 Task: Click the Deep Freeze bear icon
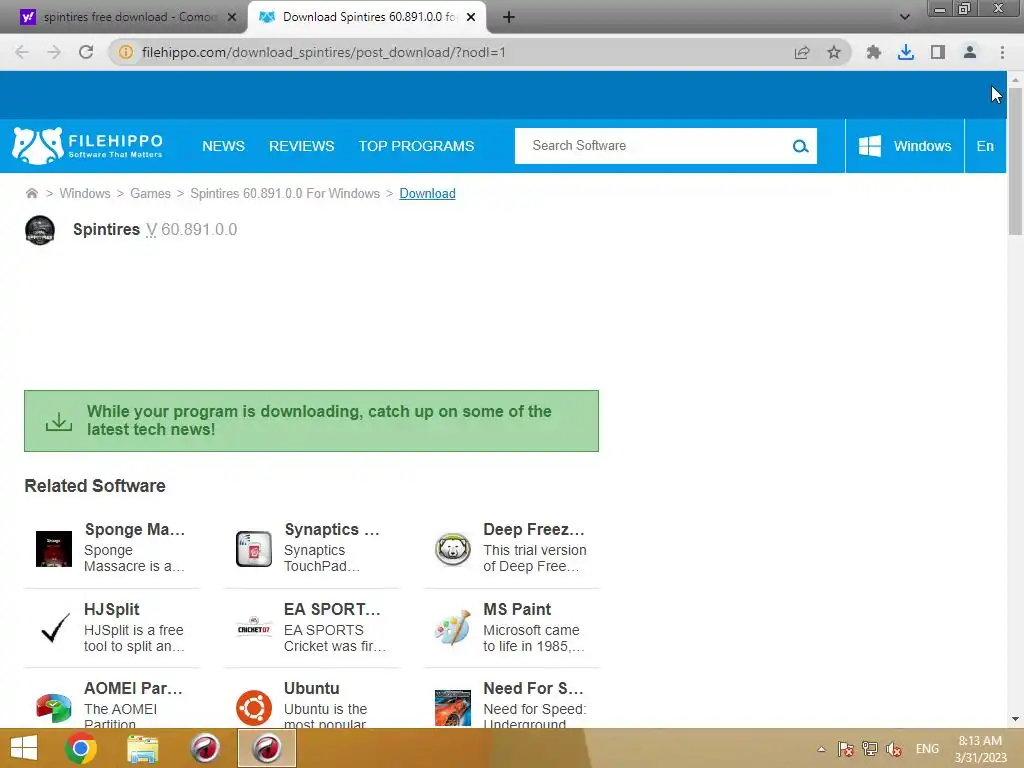453,549
